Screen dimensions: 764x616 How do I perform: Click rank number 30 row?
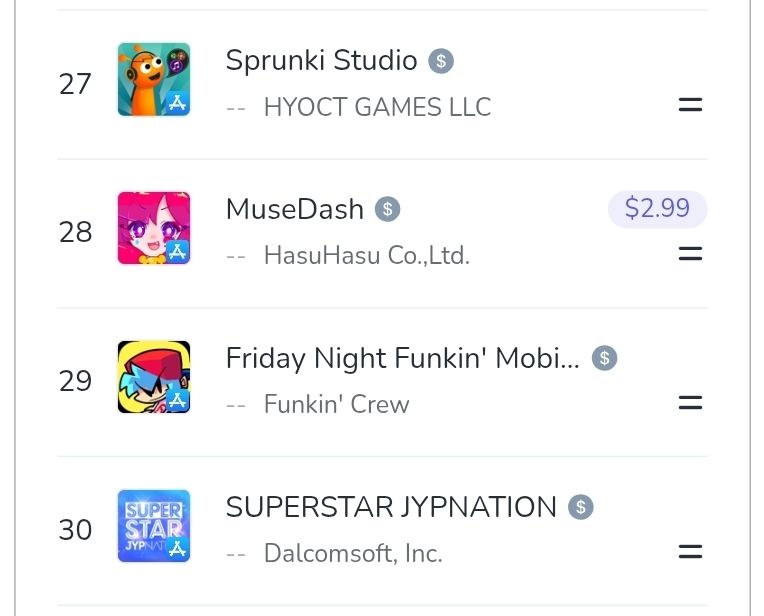(75, 530)
